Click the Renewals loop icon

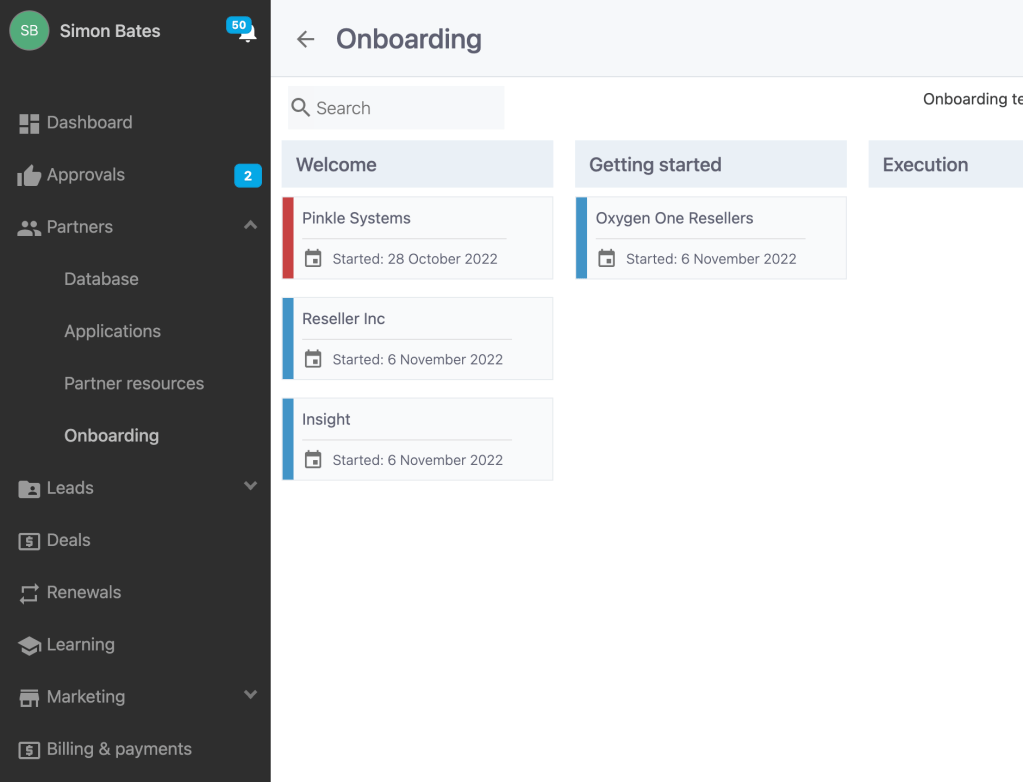(29, 593)
